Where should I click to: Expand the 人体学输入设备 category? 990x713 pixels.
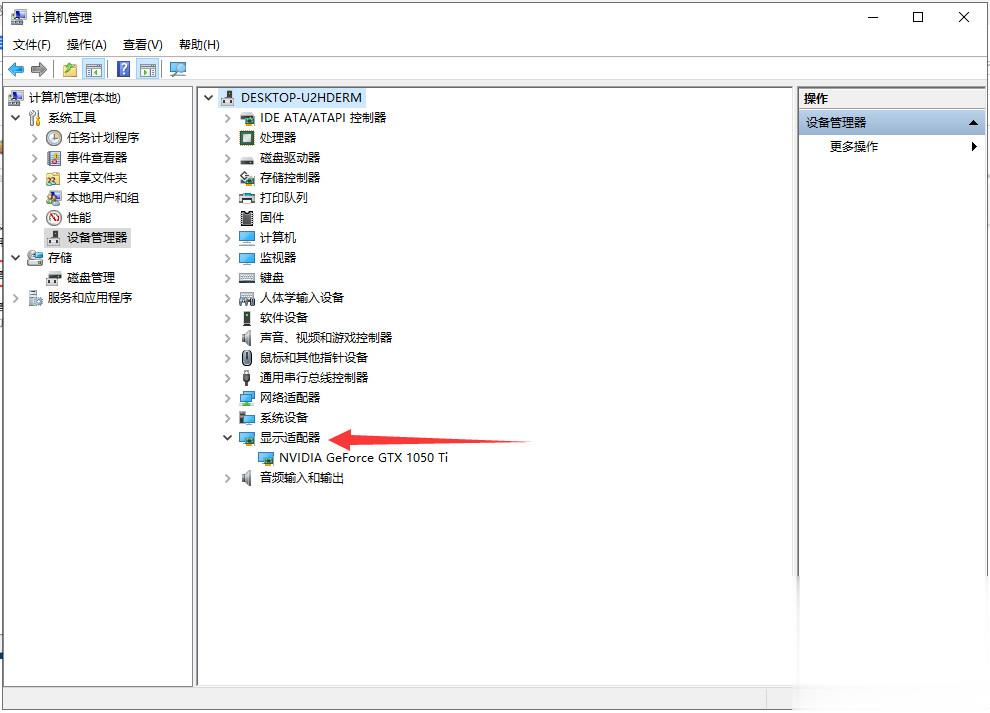coord(227,298)
